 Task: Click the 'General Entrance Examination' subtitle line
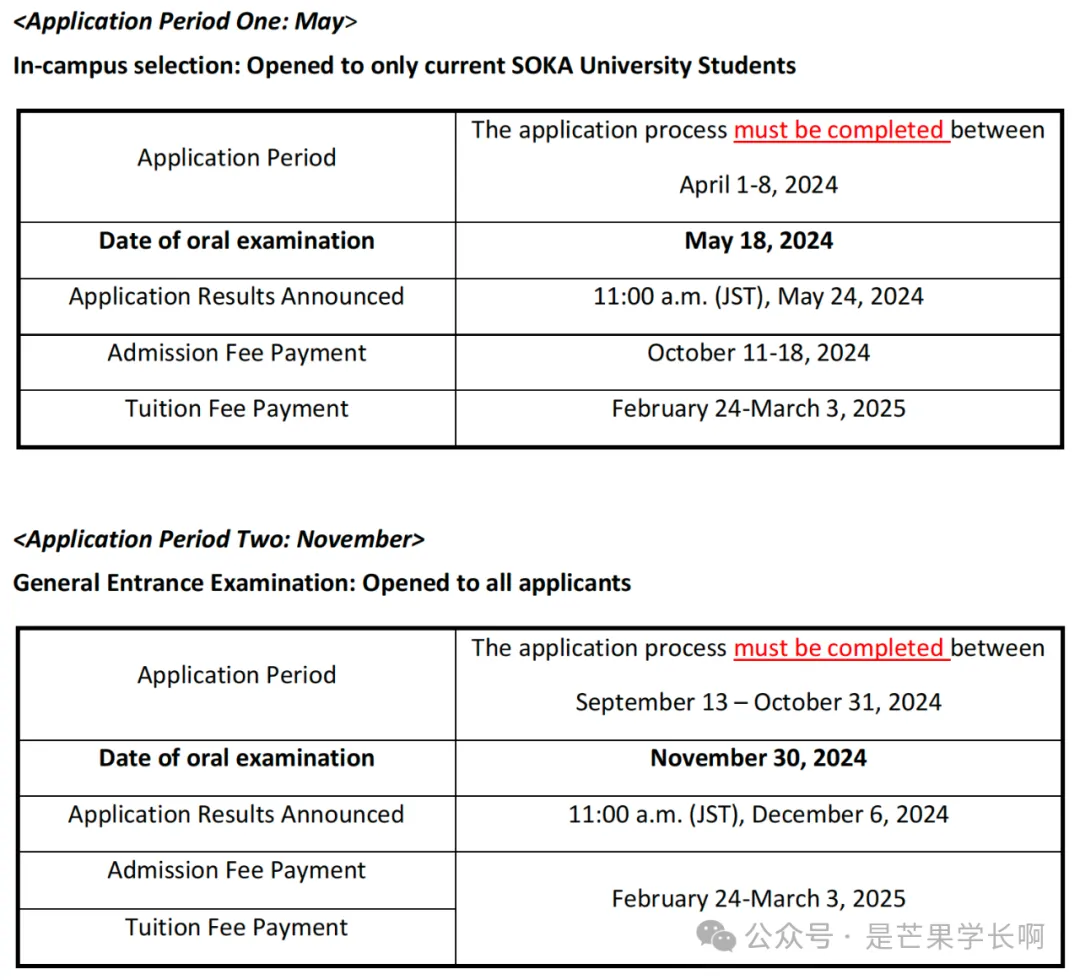(x=322, y=583)
